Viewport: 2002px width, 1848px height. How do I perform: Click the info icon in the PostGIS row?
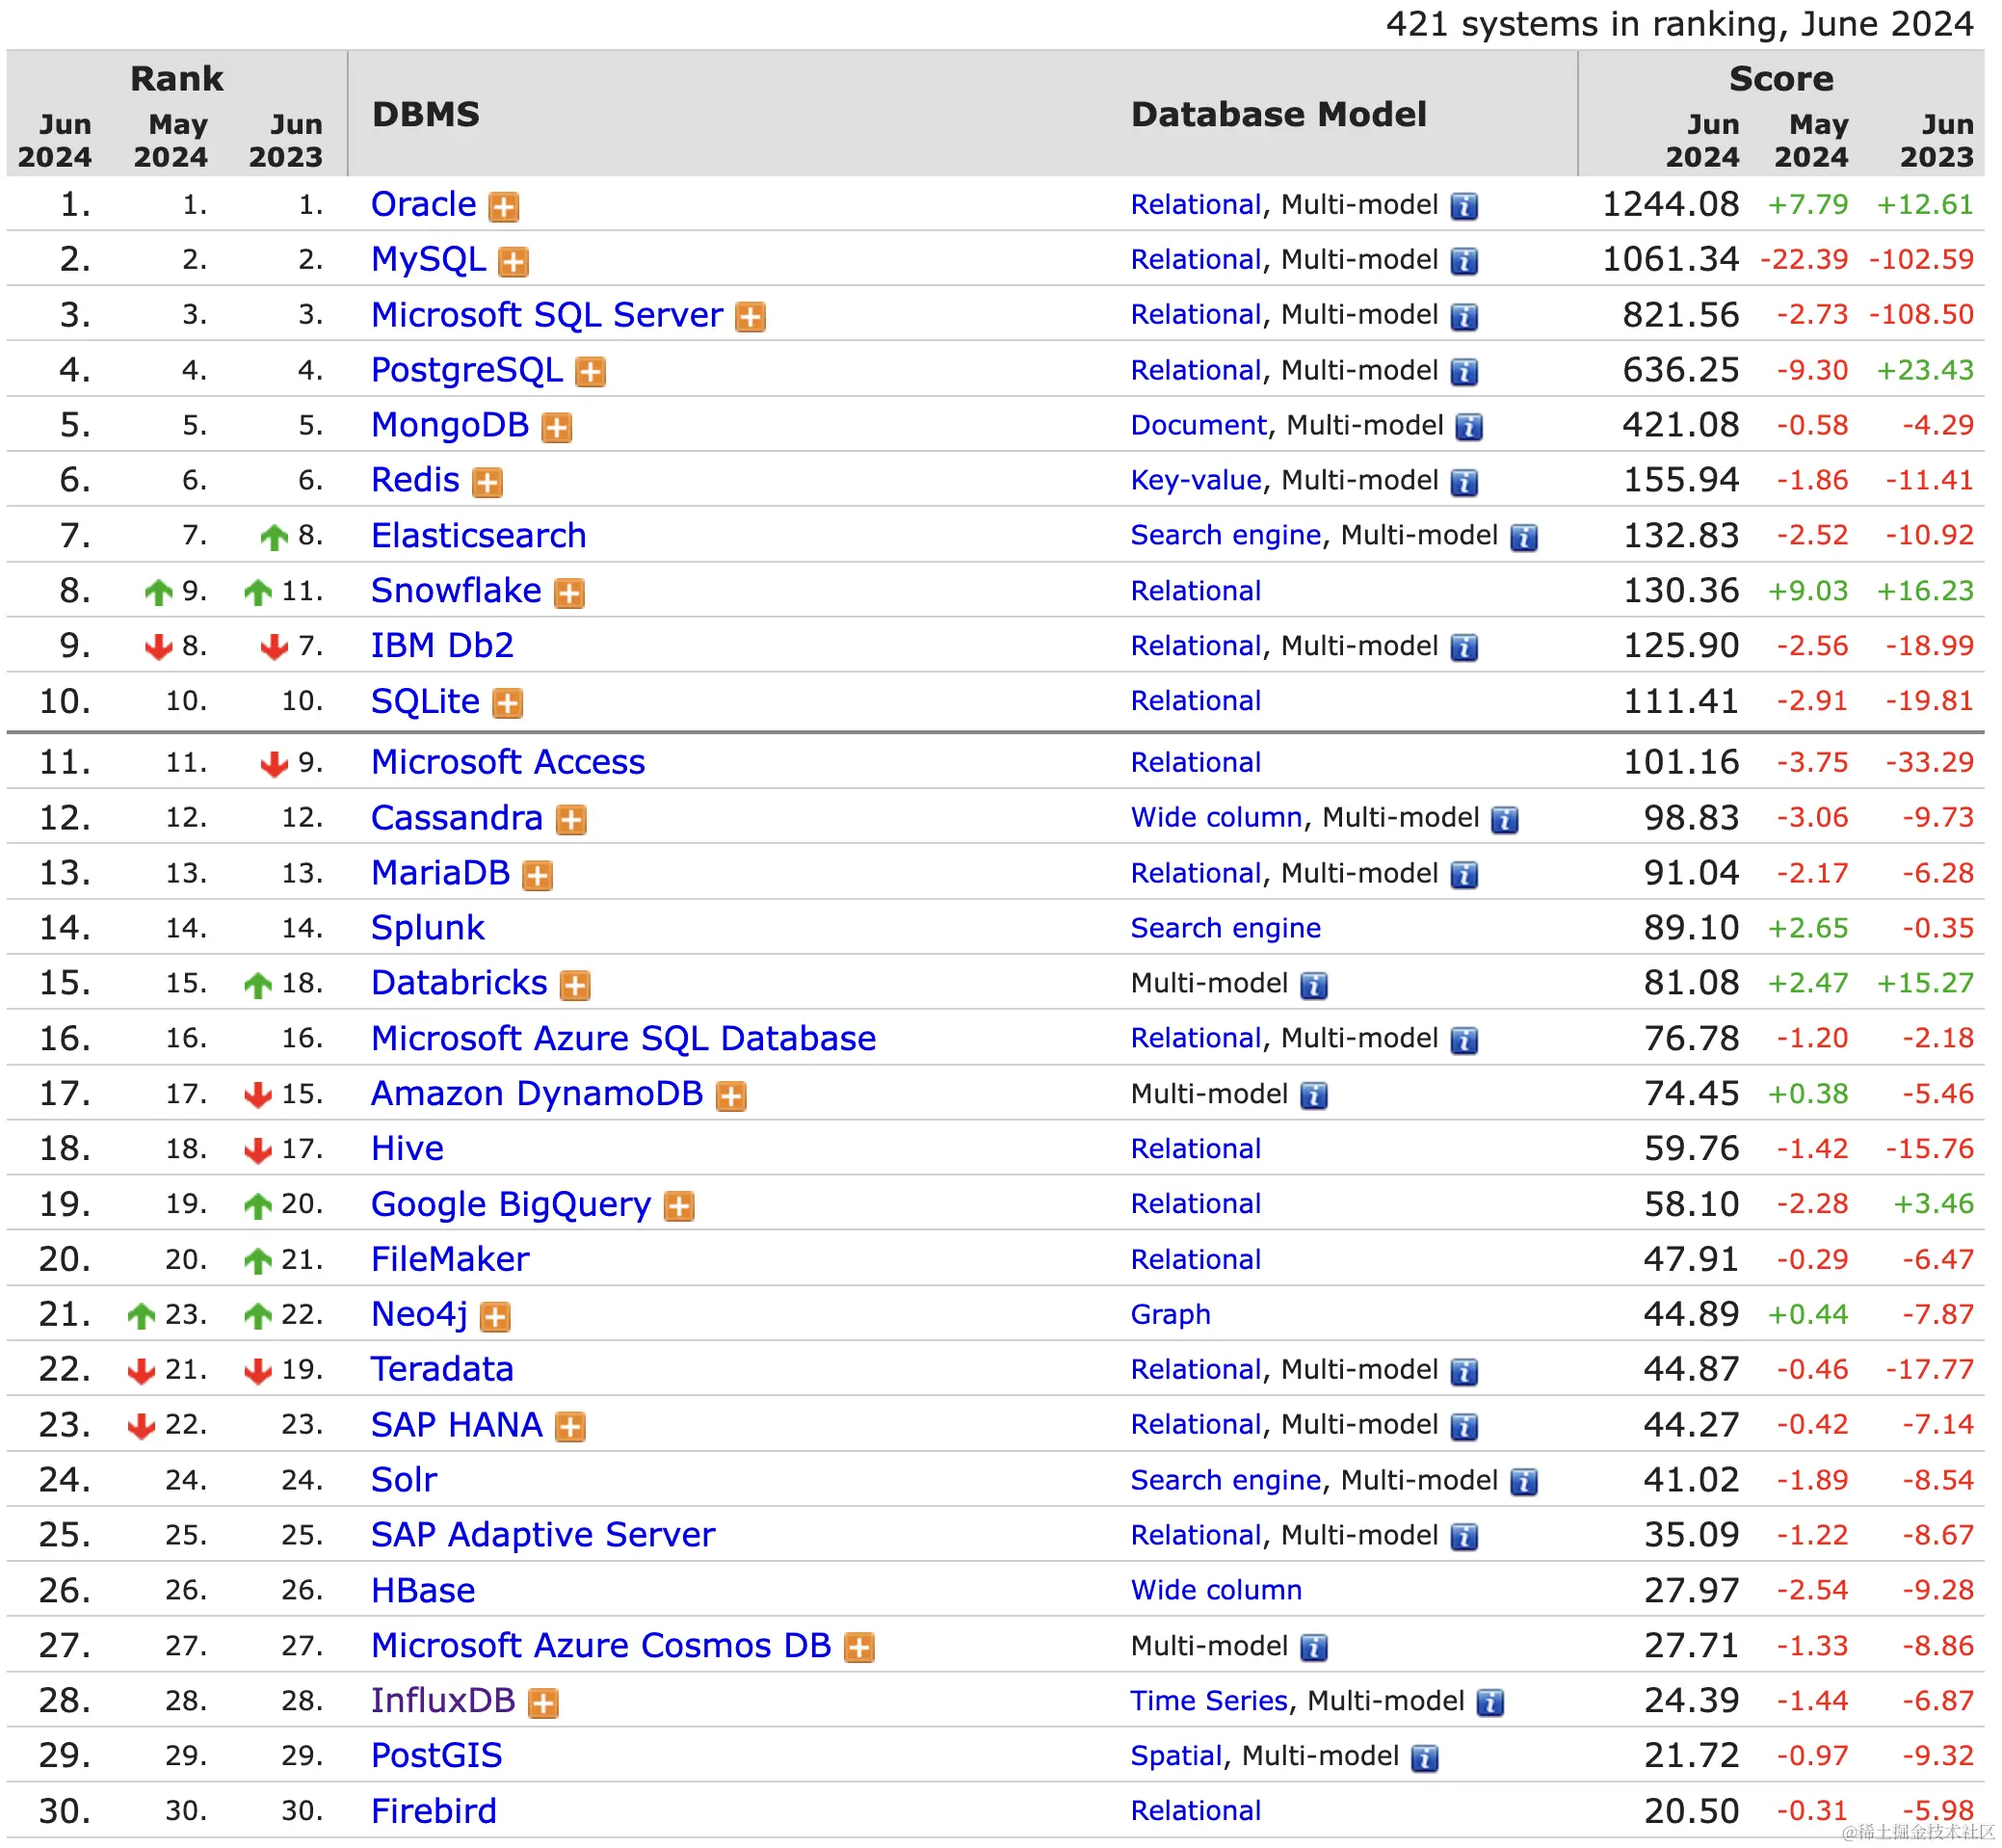[1424, 1758]
